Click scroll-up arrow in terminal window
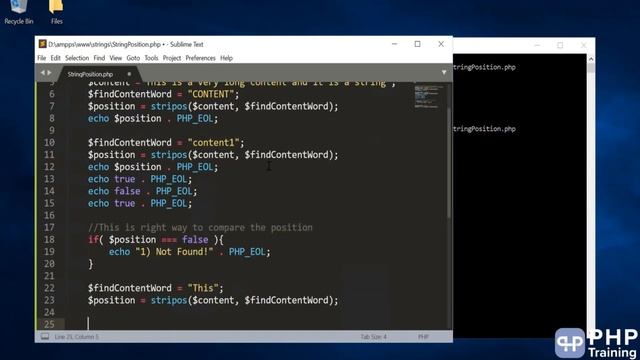This screenshot has height=360, width=640. 591,59
